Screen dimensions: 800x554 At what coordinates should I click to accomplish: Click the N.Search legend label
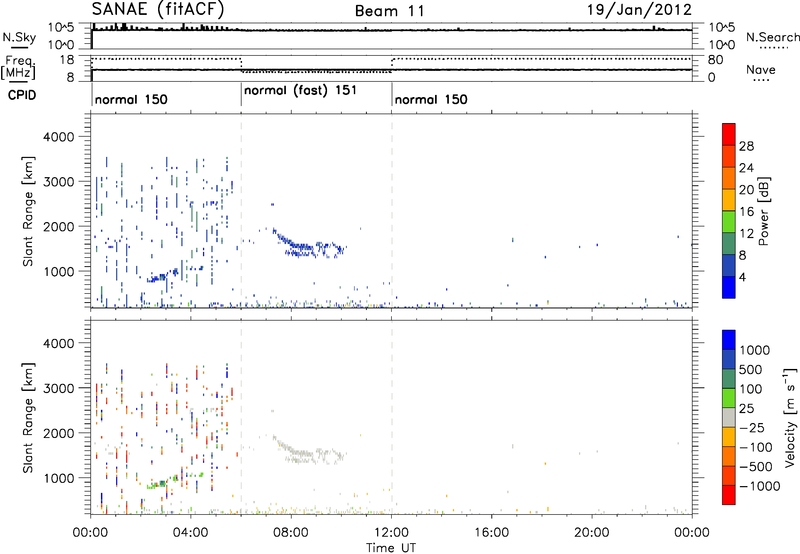[773, 37]
